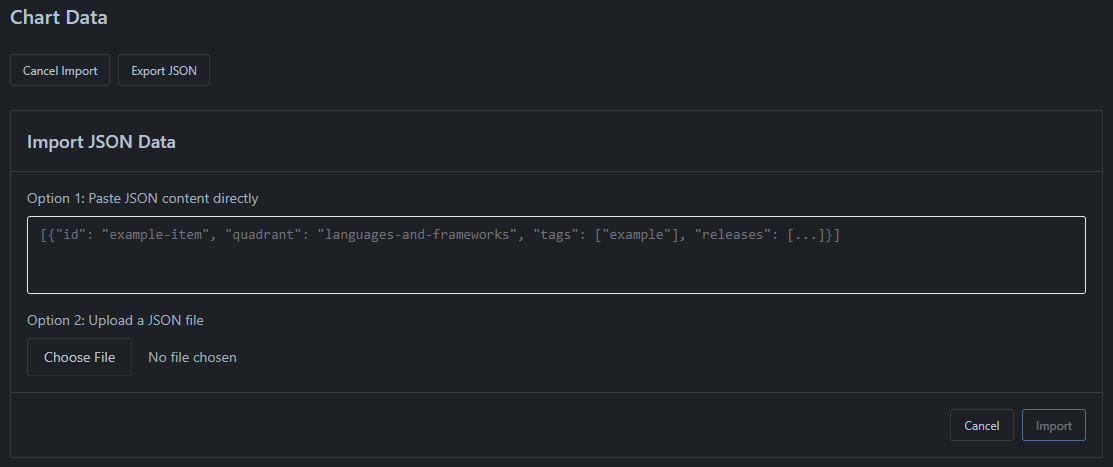
Task: Click the 'No file chosen' text
Action: point(192,357)
